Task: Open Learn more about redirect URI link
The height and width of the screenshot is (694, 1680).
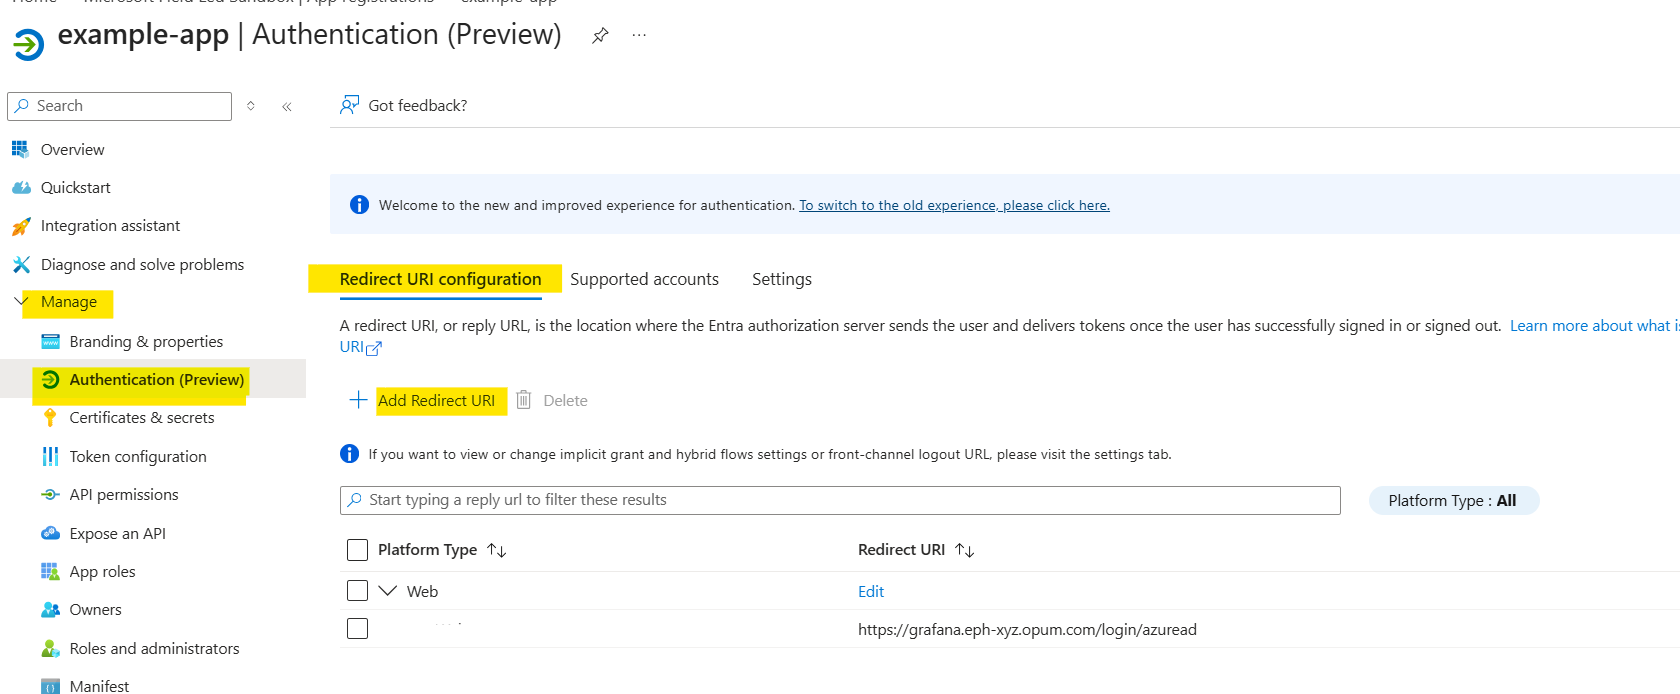Action: [x=1594, y=326]
